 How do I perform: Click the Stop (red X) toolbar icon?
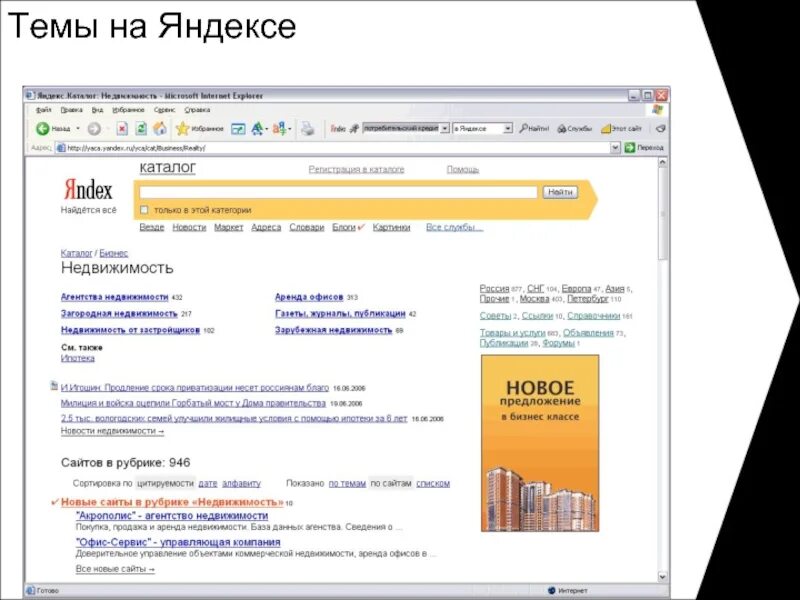[x=122, y=129]
